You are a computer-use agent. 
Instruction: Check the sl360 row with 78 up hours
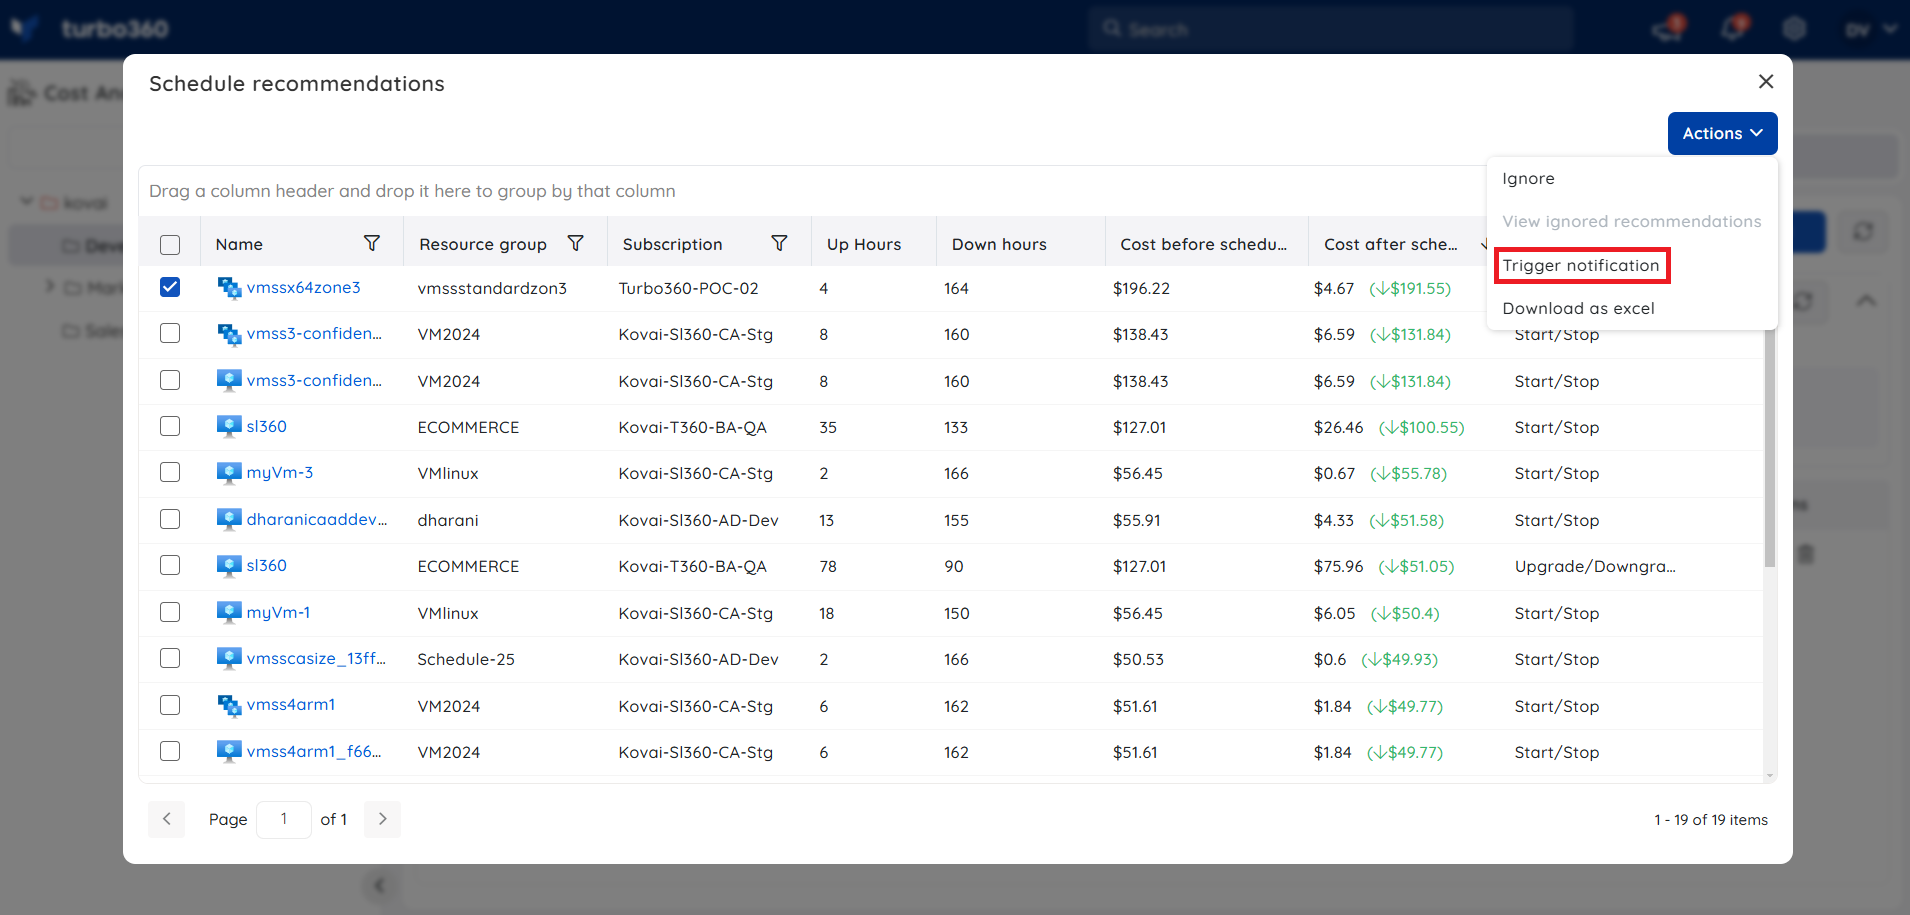(x=170, y=565)
